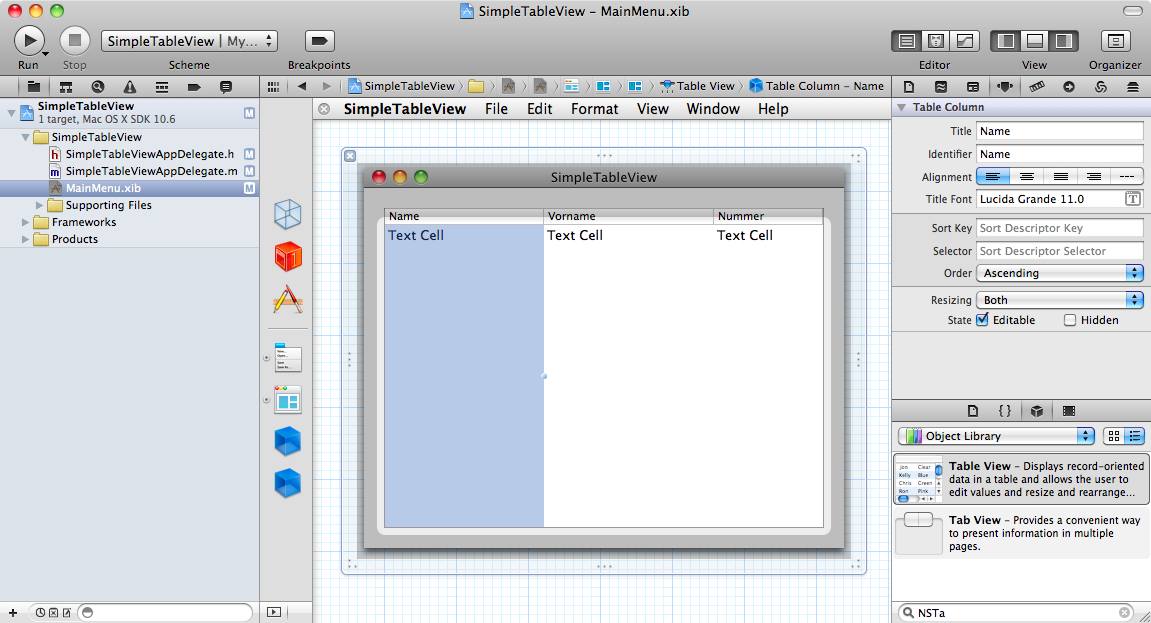Click the font picker icon beside Title Font
The height and width of the screenshot is (623, 1151).
tap(1133, 199)
